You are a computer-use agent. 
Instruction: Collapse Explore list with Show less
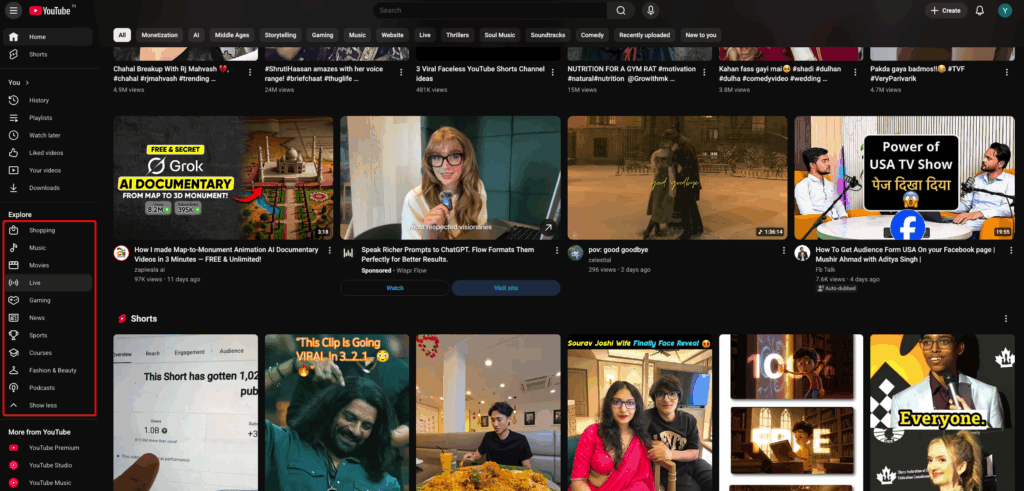coord(47,405)
